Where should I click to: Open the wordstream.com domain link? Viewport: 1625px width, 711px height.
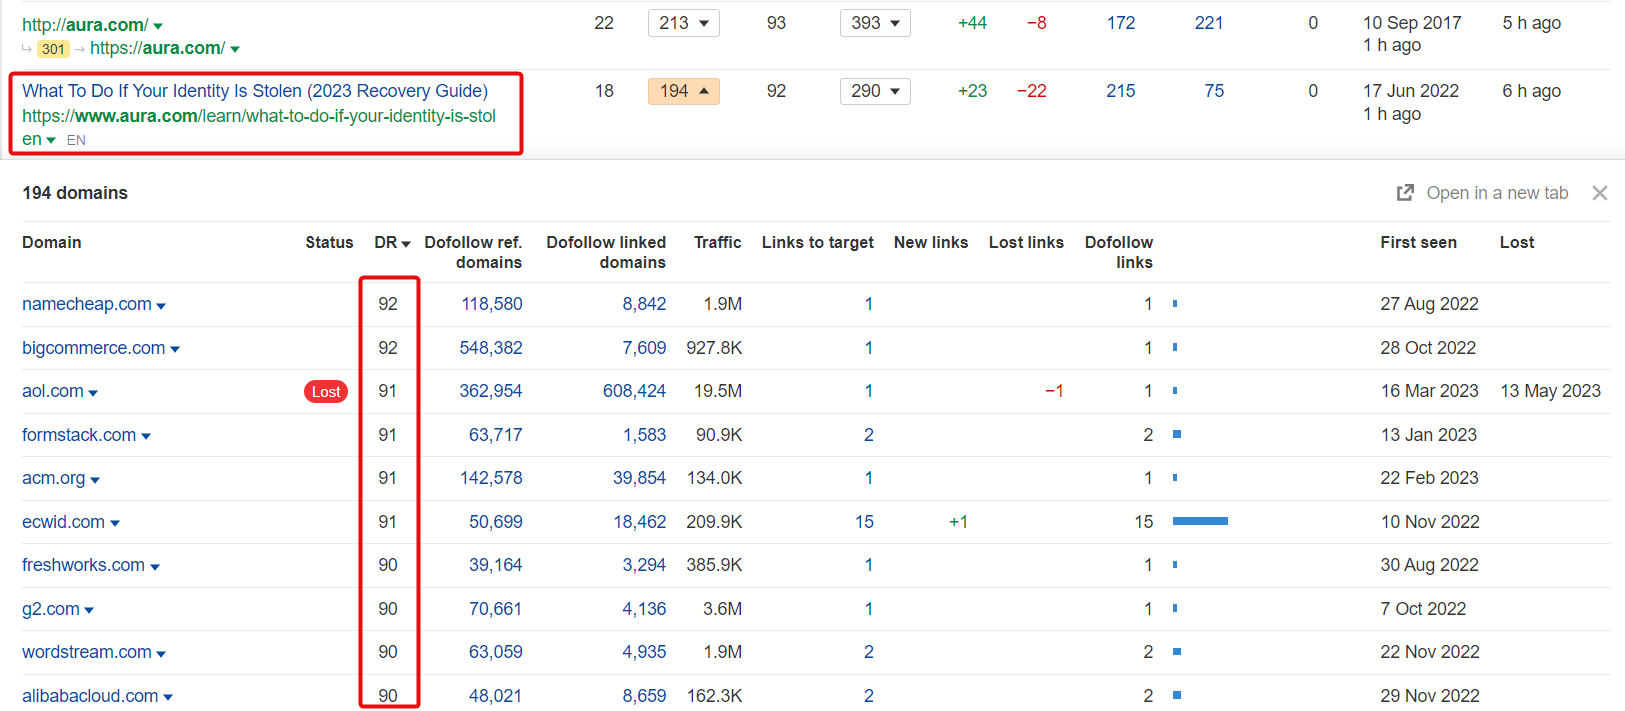click(87, 652)
